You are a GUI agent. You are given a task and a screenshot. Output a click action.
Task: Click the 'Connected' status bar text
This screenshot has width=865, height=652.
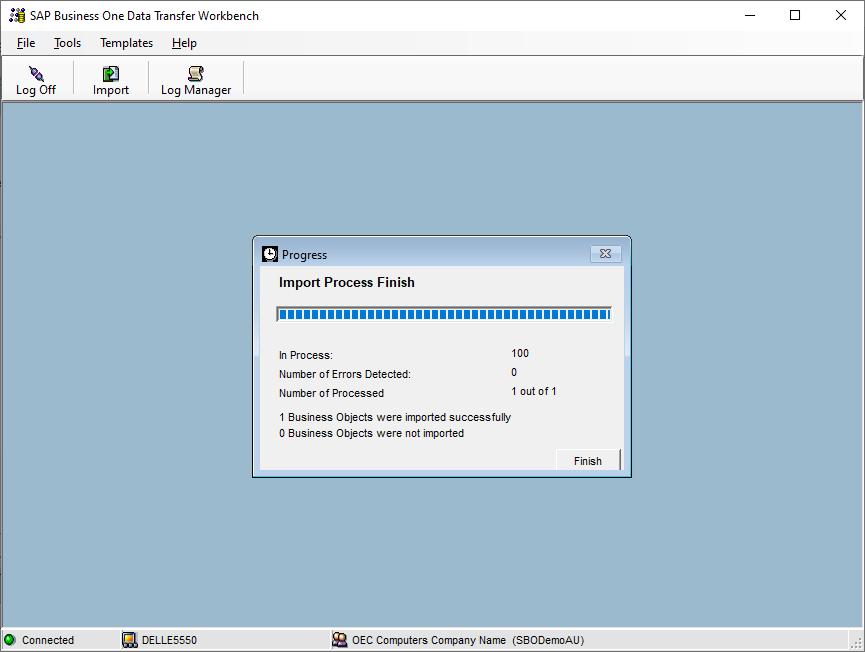point(48,640)
